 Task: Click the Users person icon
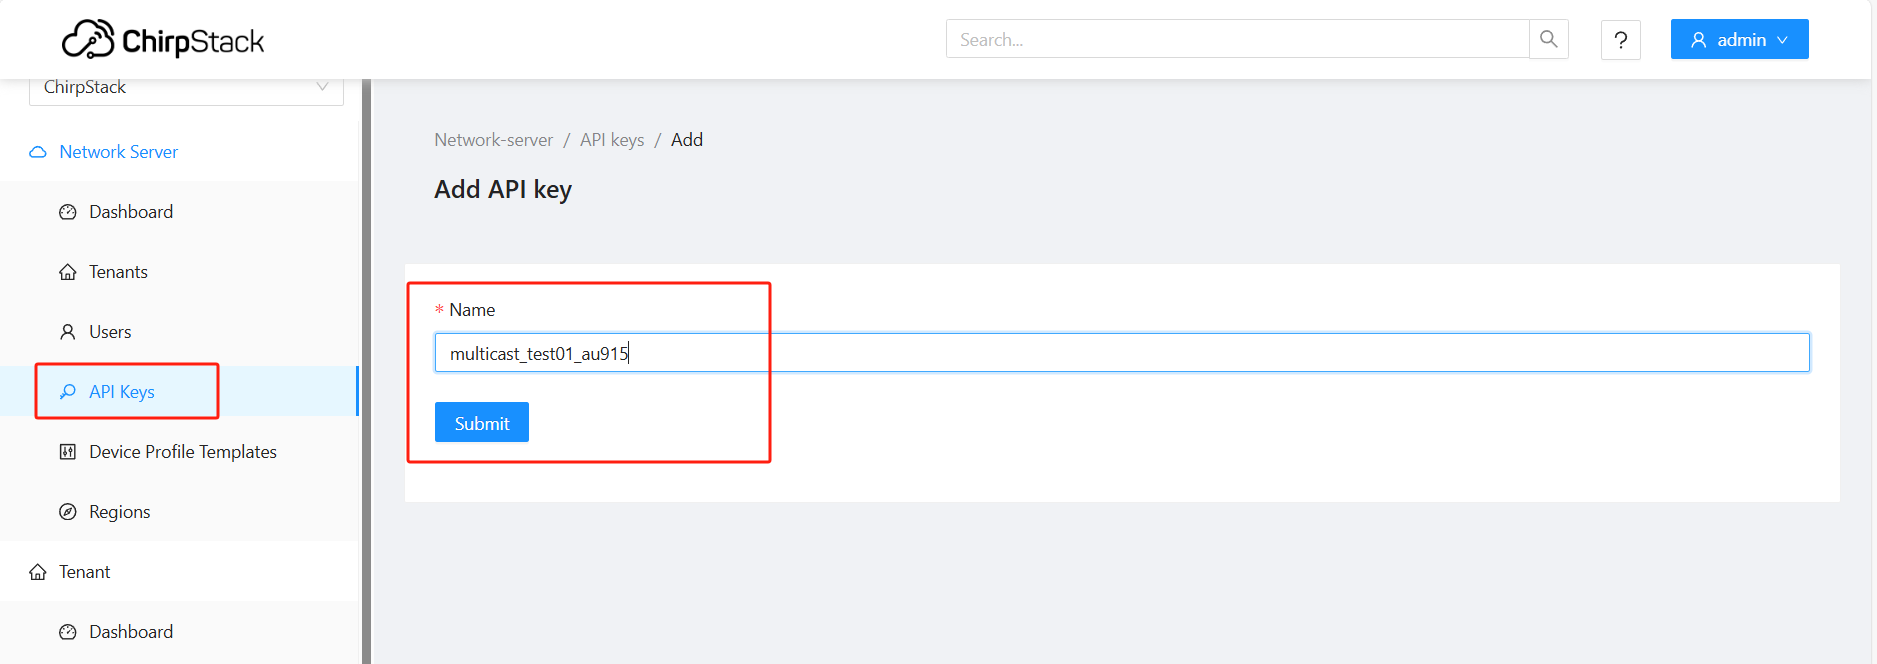pyautogui.click(x=68, y=332)
